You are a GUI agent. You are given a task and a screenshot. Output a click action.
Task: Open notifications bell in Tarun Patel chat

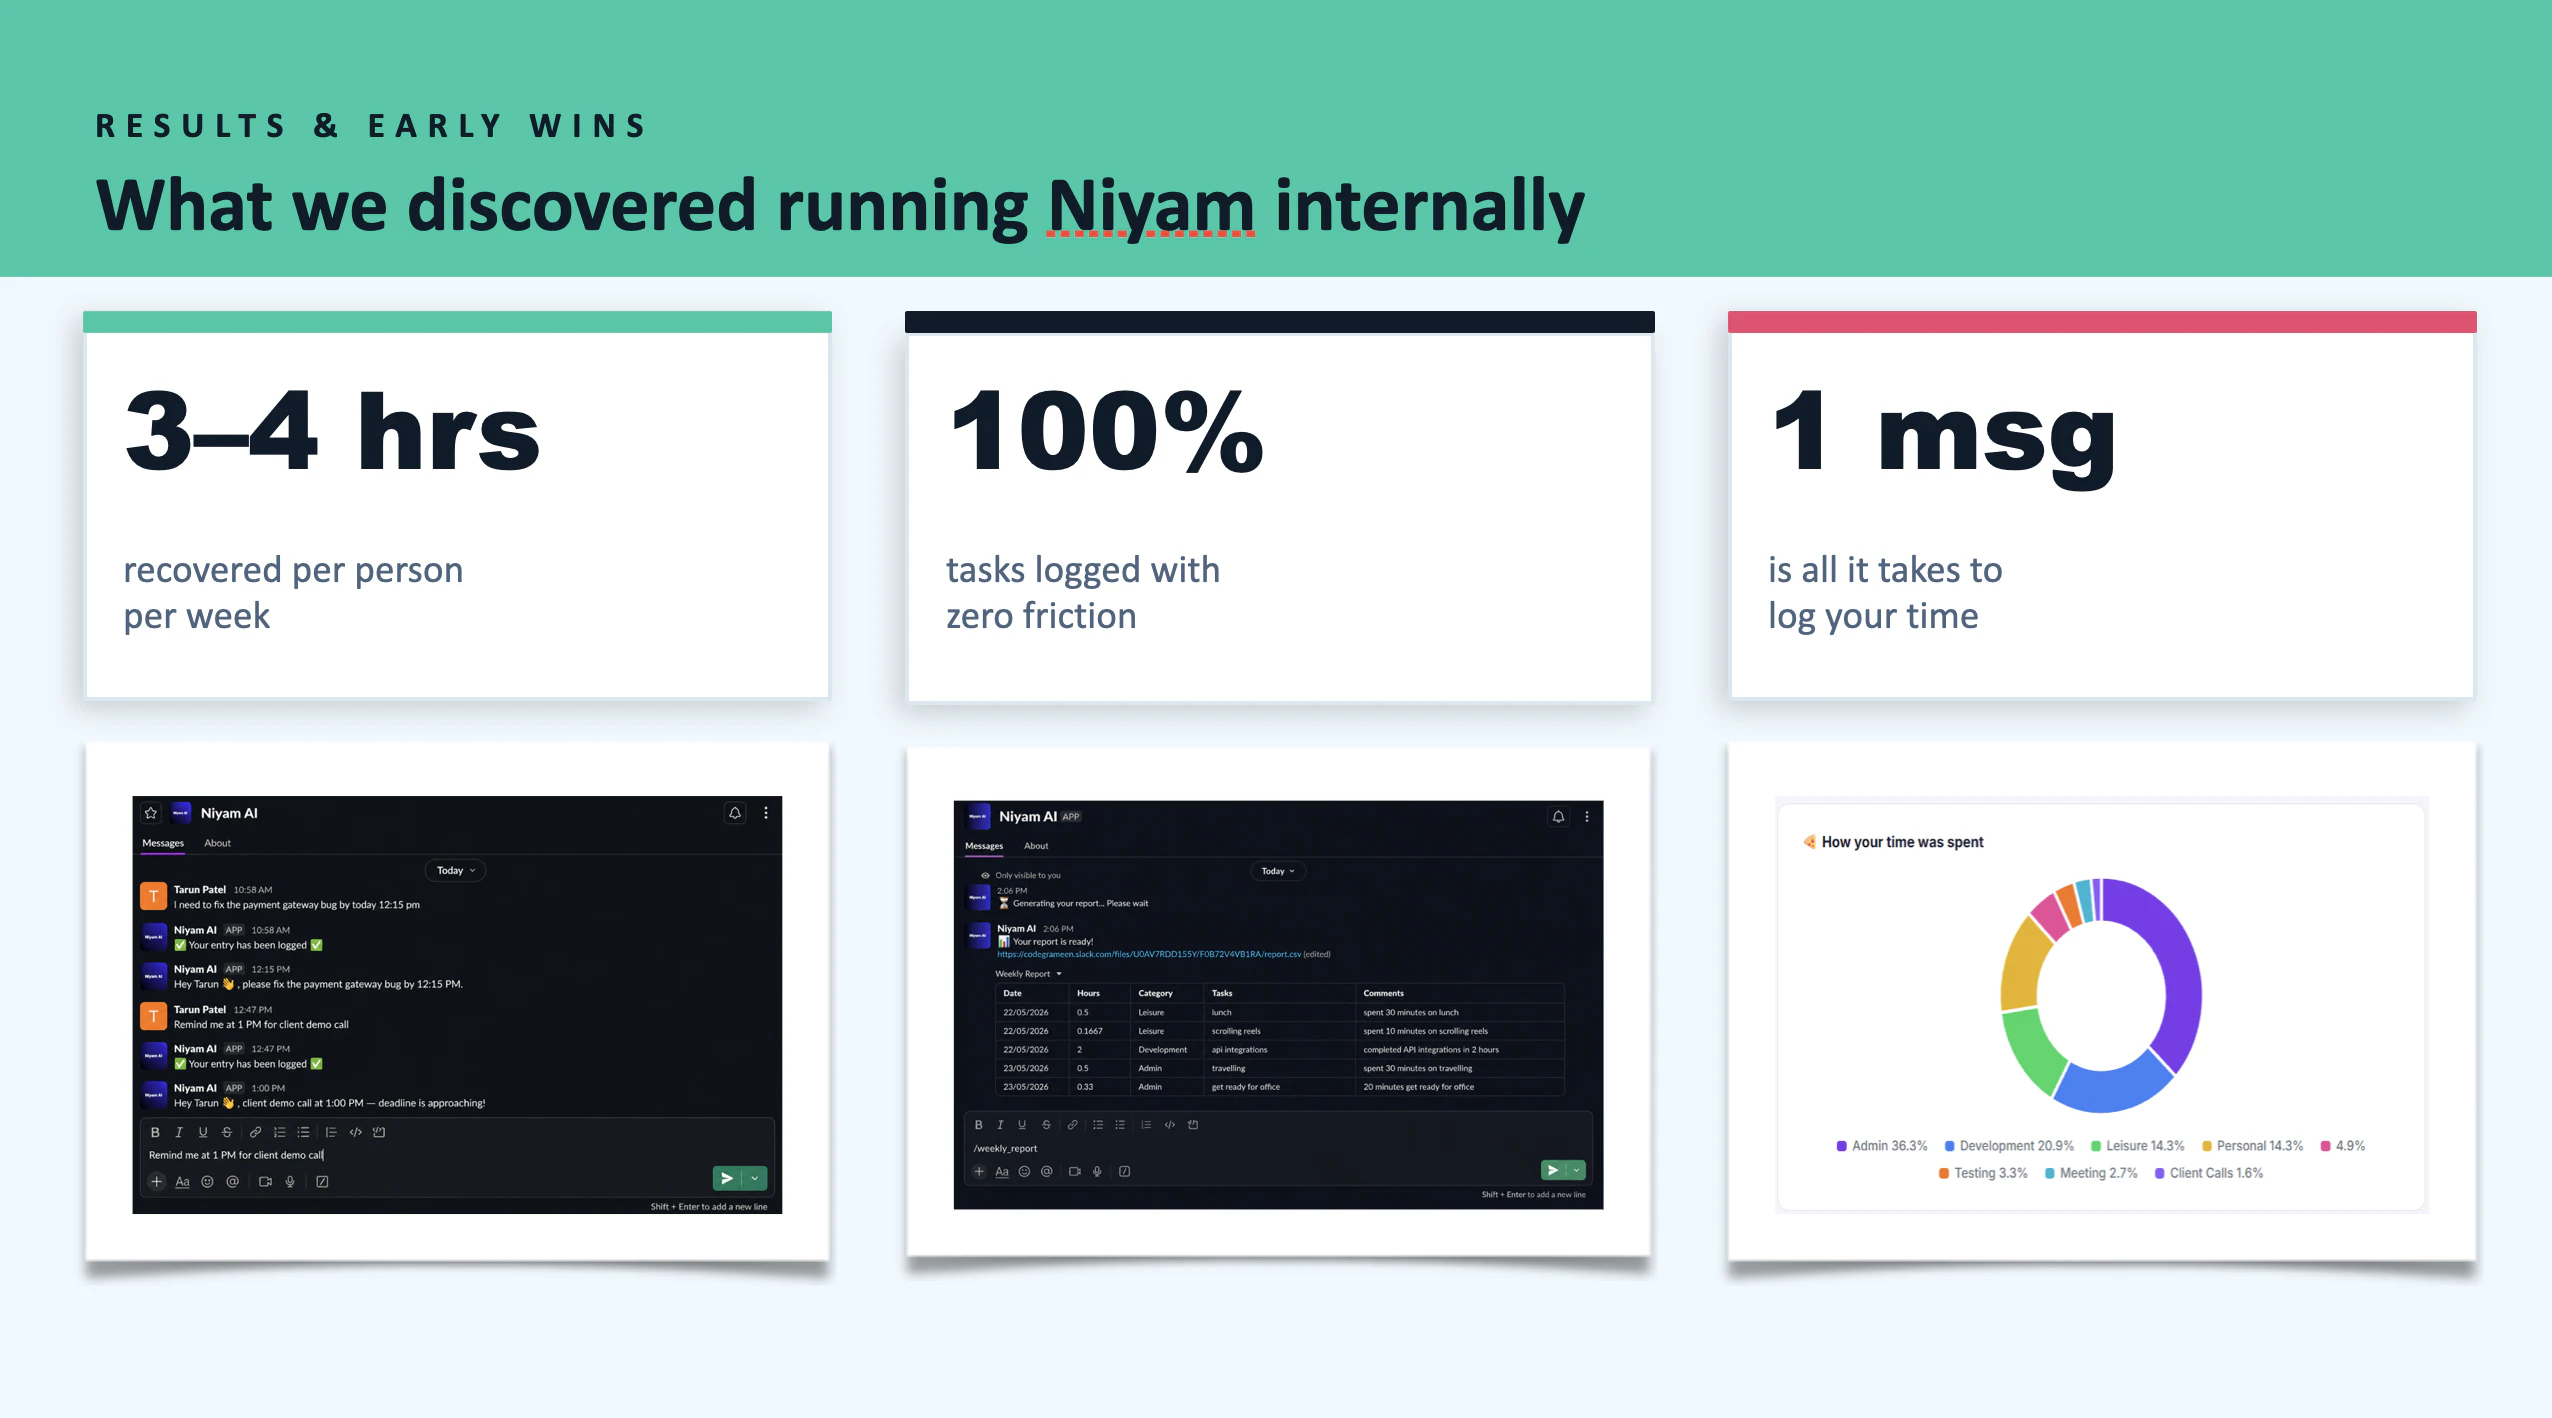pyautogui.click(x=735, y=813)
